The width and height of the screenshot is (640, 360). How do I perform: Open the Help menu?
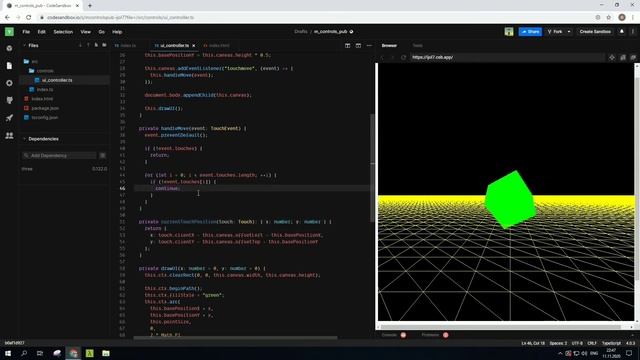(117, 32)
